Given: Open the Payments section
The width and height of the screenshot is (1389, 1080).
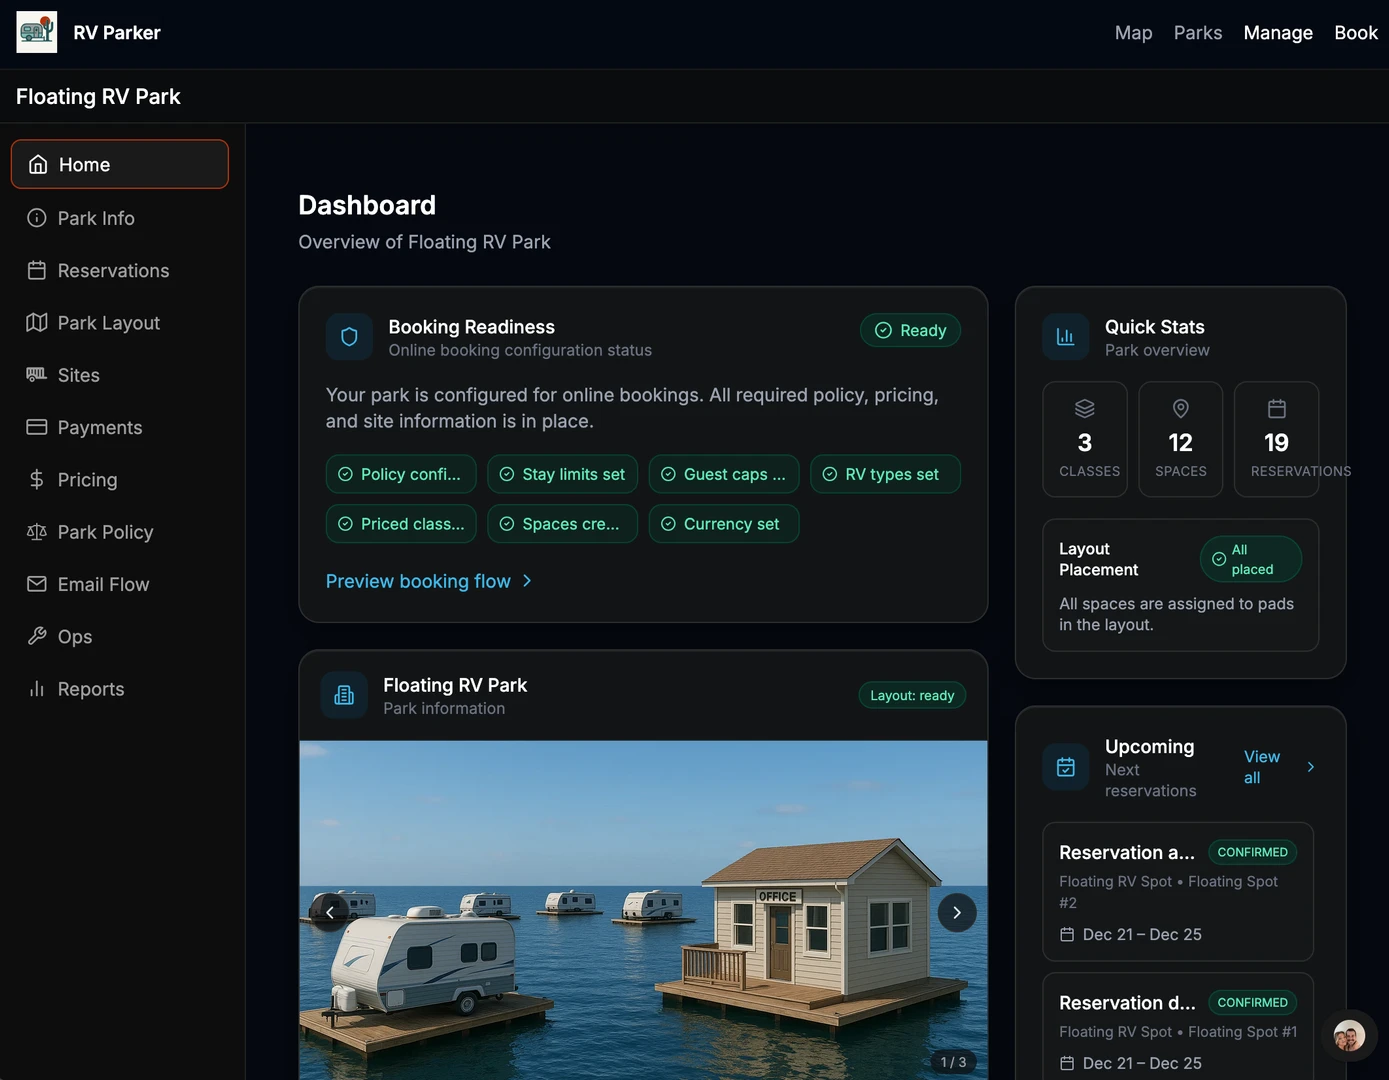Looking at the screenshot, I should (99, 428).
